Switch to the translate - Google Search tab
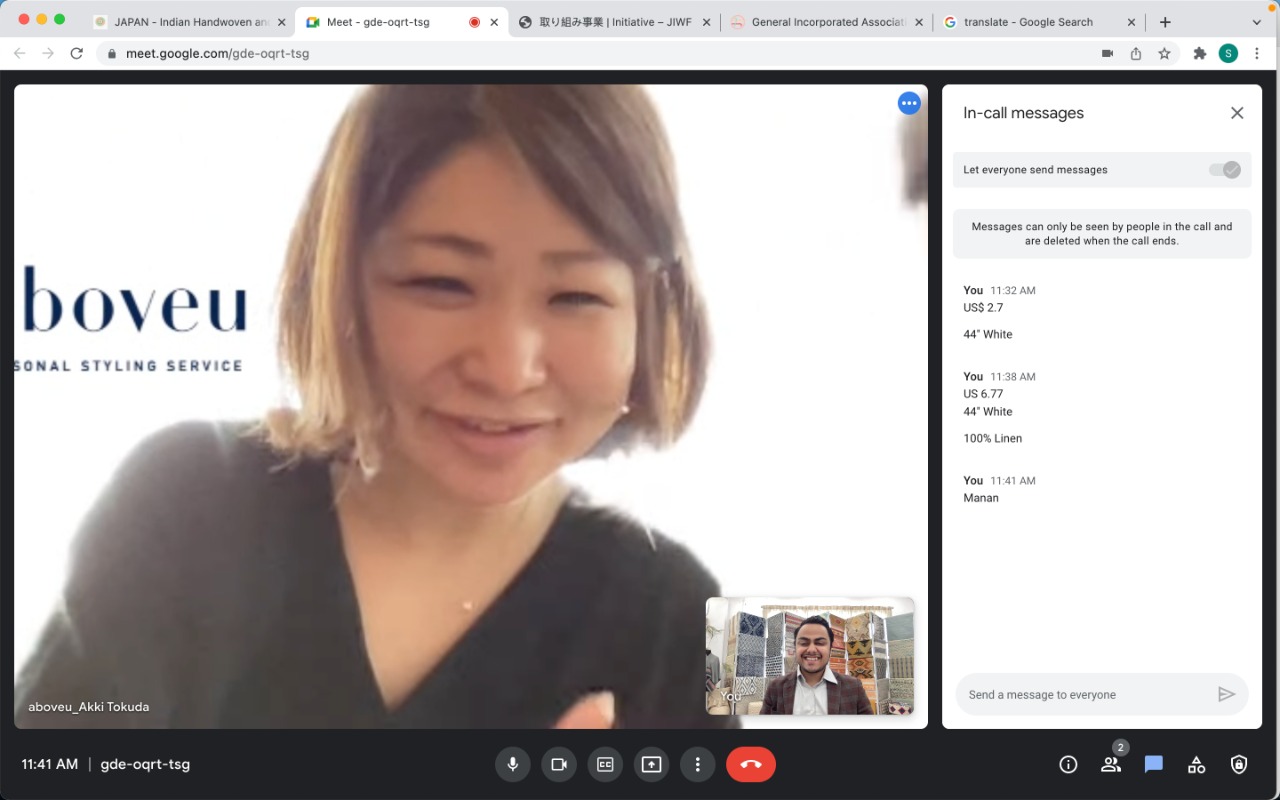The width and height of the screenshot is (1280, 800). [1035, 22]
